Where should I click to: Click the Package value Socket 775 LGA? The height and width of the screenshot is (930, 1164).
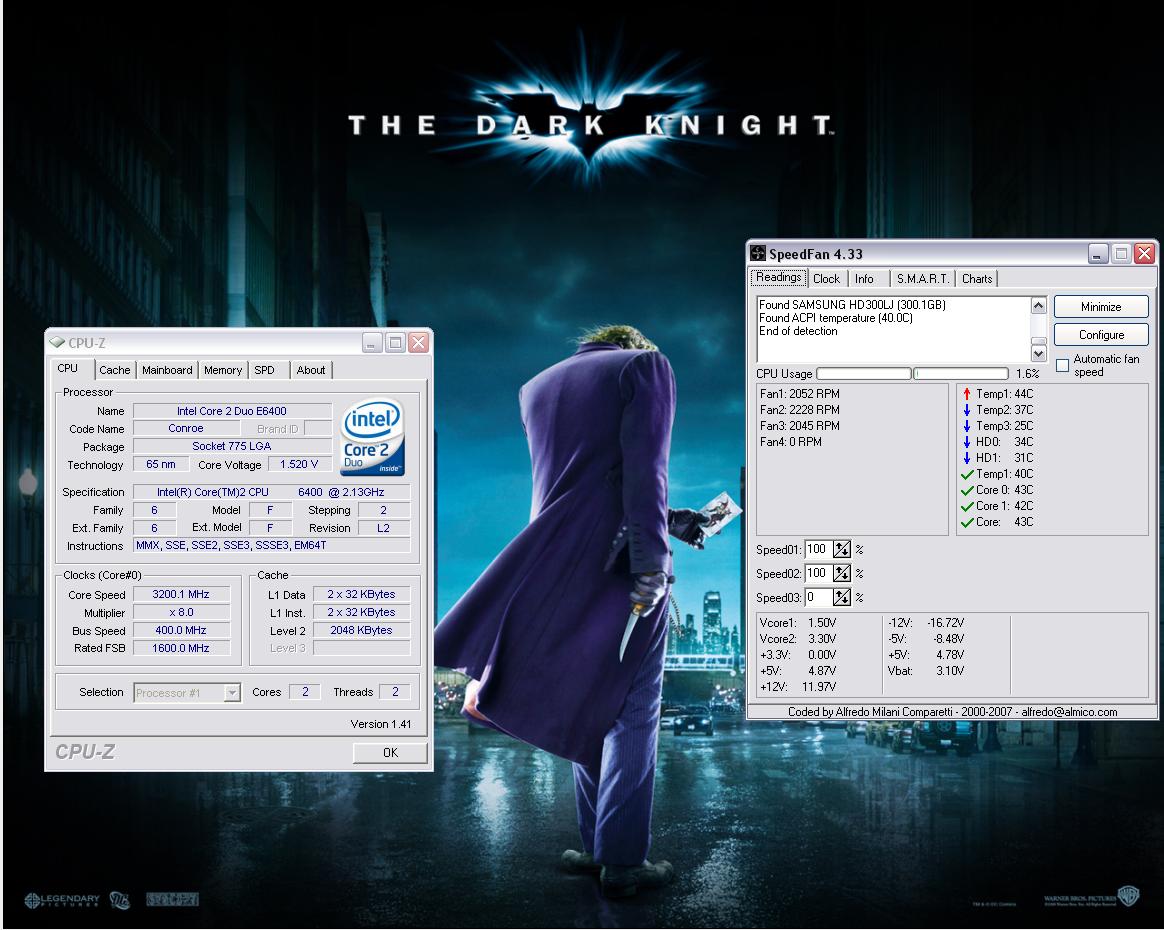[x=232, y=446]
